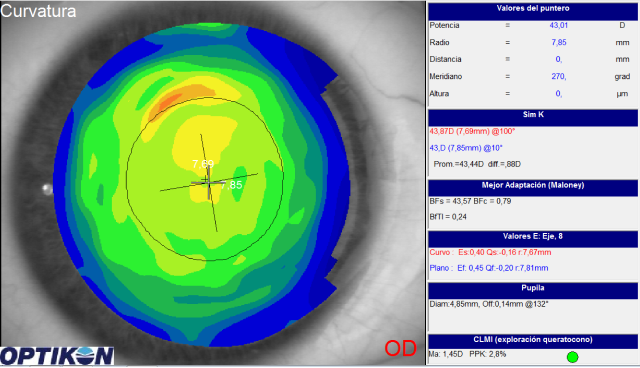This screenshot has width=640, height=368.
Task: Click the Meridiano value 270,
Action: pos(558,76)
